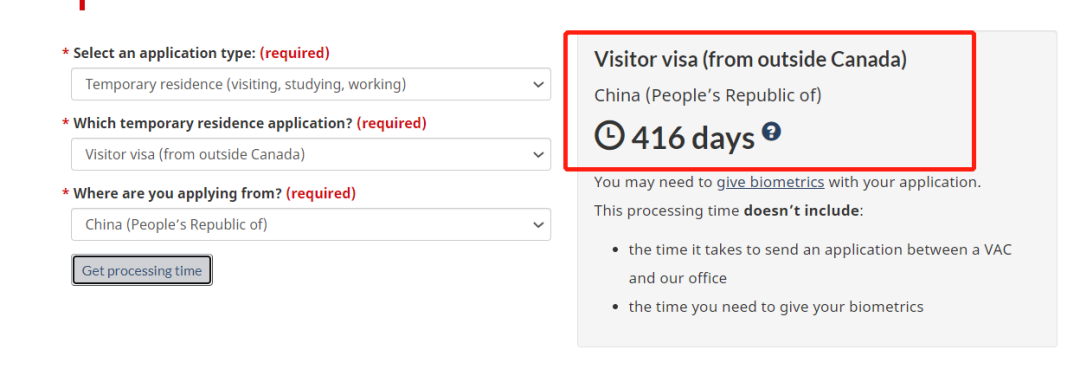Expand the country dropdown showing China (People's Republic of)
Image resolution: width=1080 pixels, height=369 pixels.
click(311, 224)
